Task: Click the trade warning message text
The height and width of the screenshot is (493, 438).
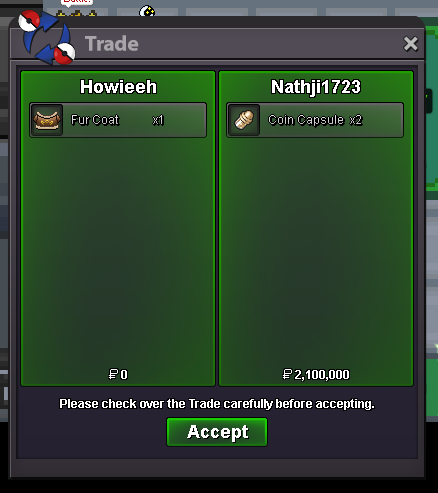Action: [217, 404]
